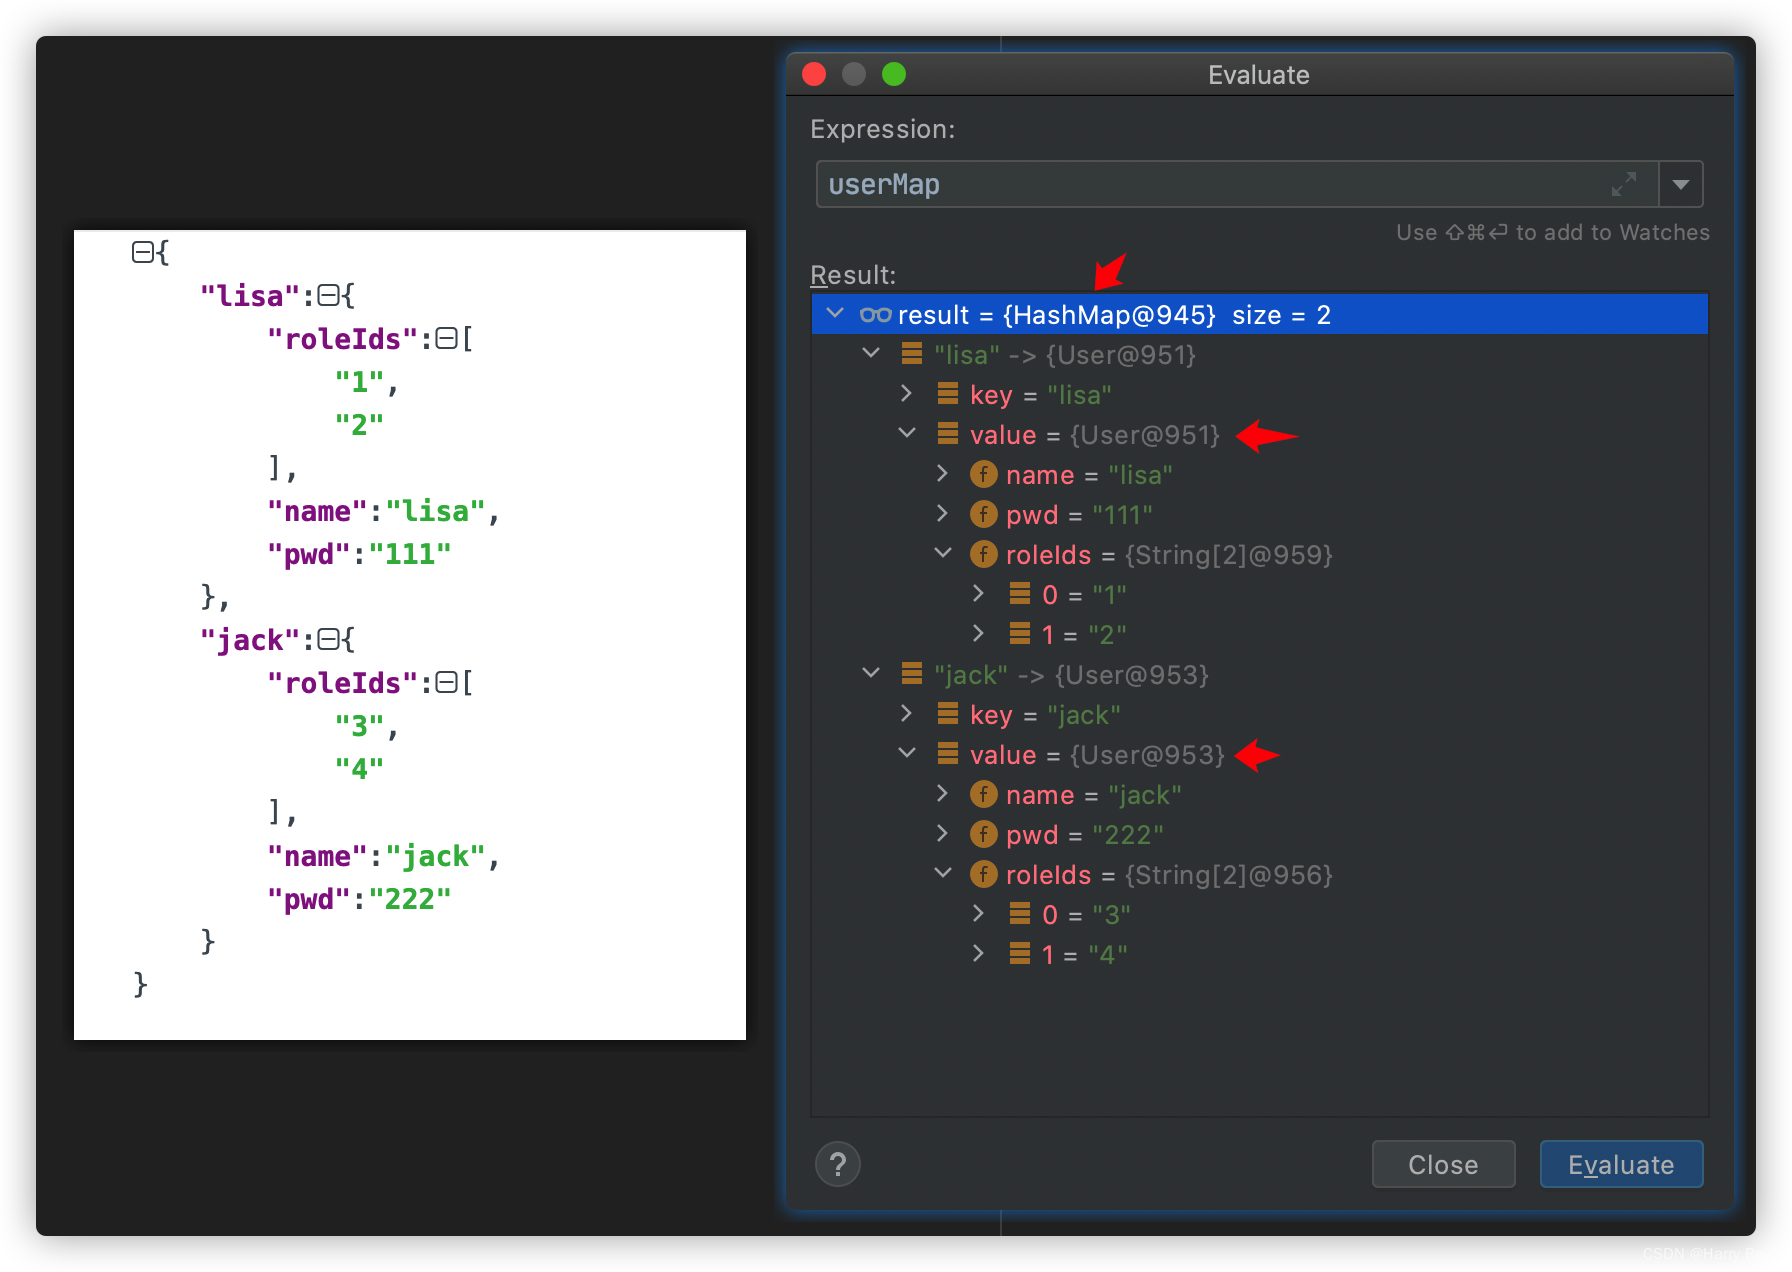Expand the name = "lisa" field
Image resolution: width=1792 pixels, height=1272 pixels.
pyautogui.click(x=942, y=474)
